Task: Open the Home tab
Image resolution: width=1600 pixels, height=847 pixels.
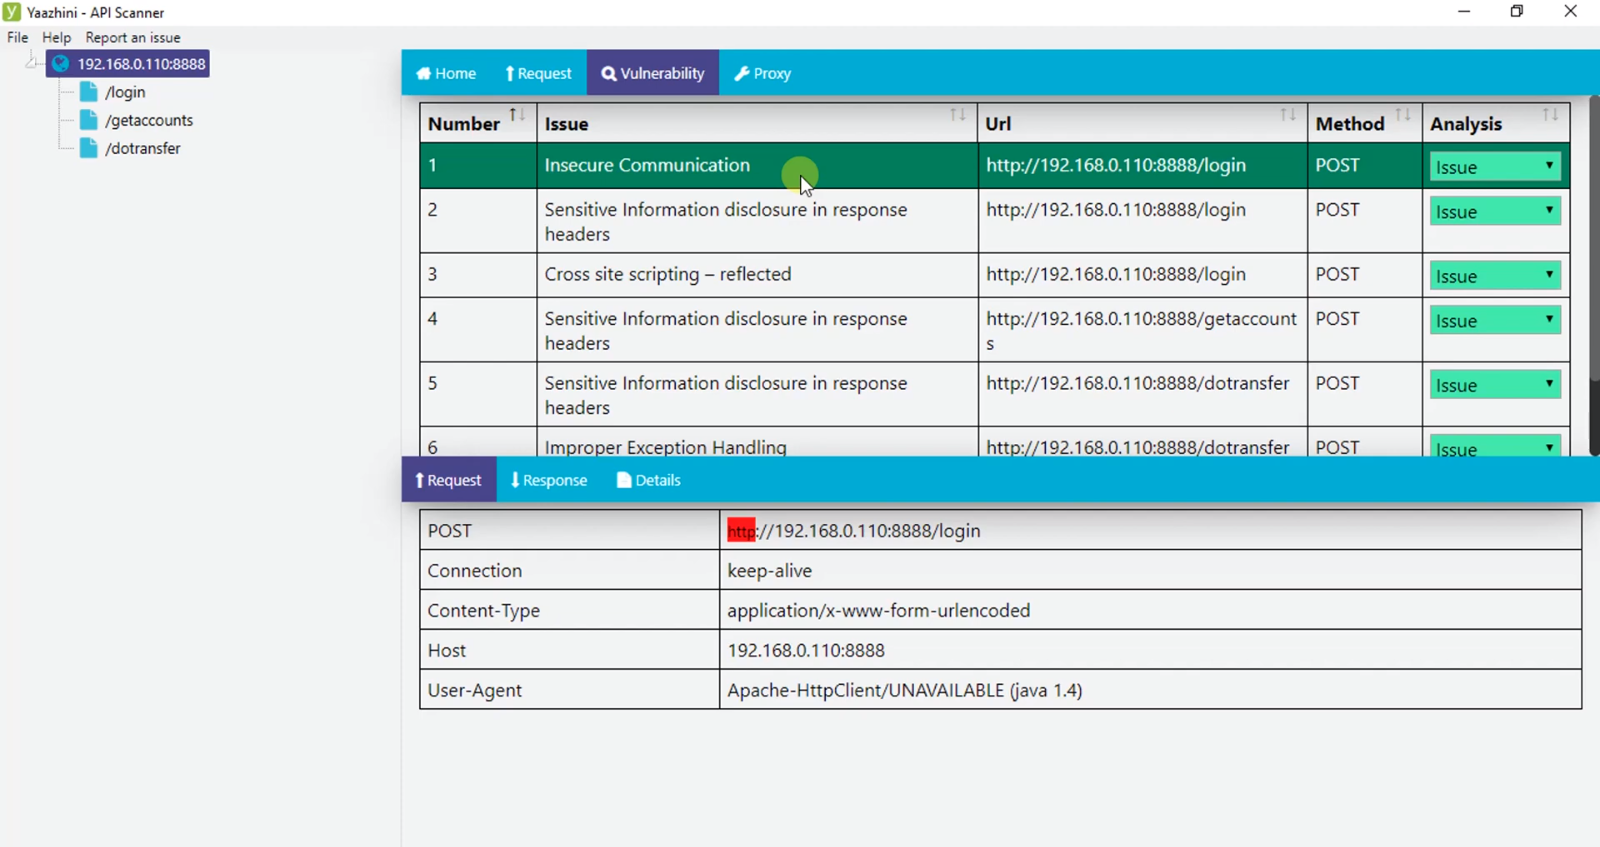Action: pos(446,73)
